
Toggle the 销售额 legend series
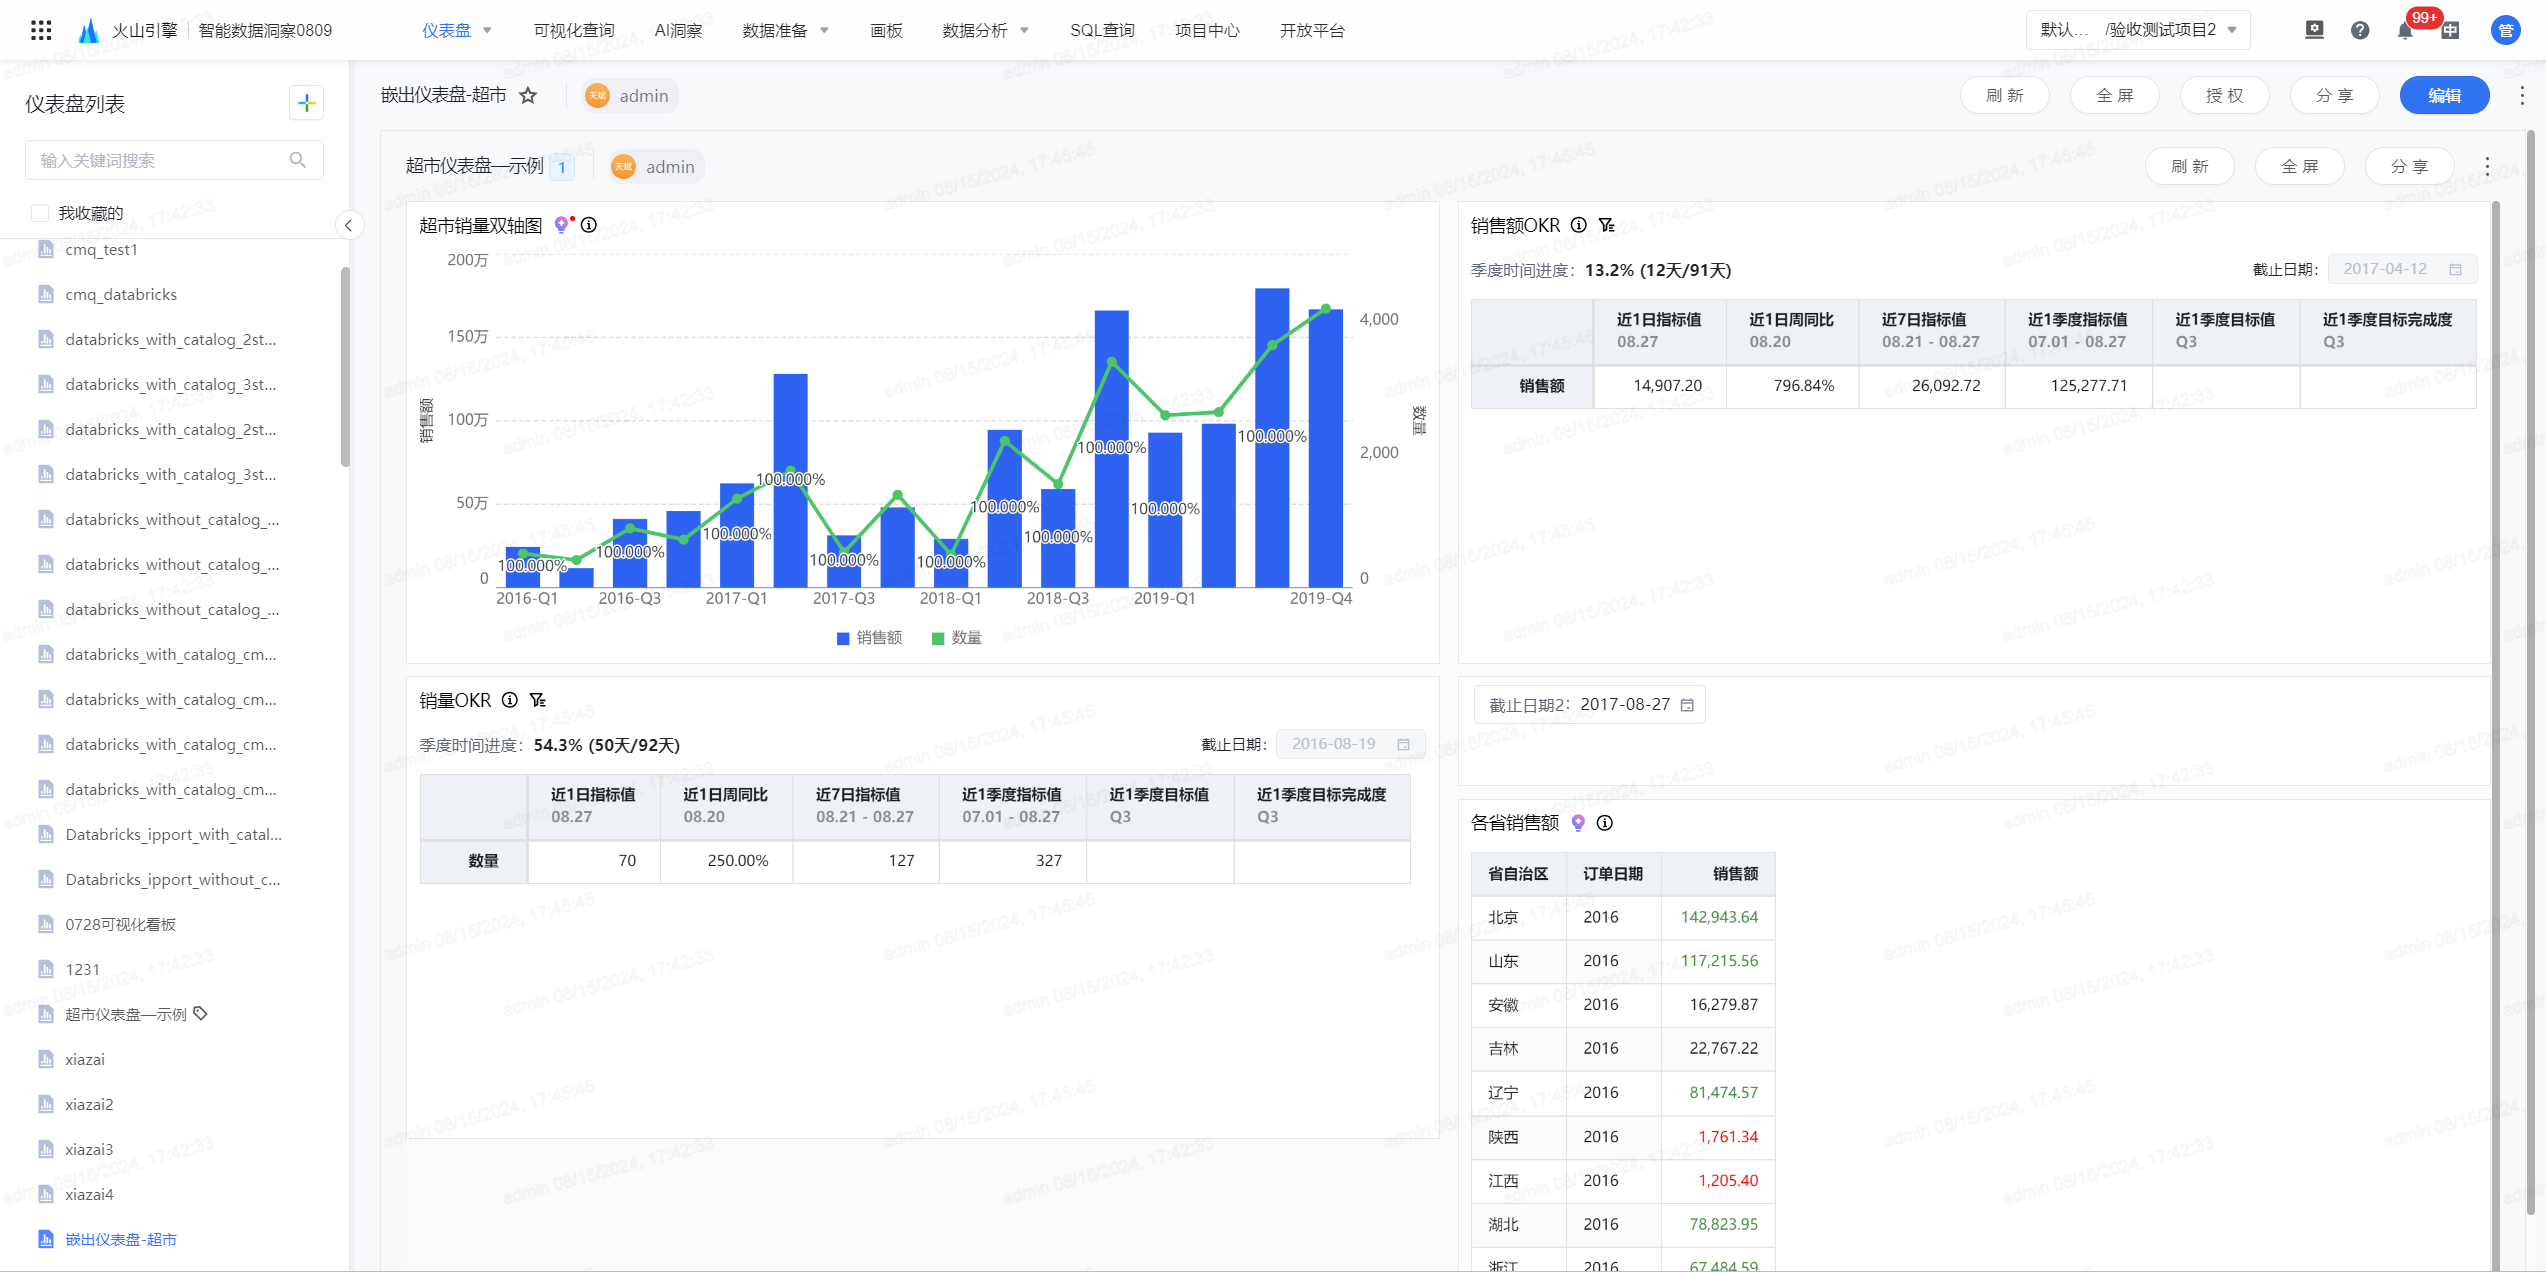[869, 638]
